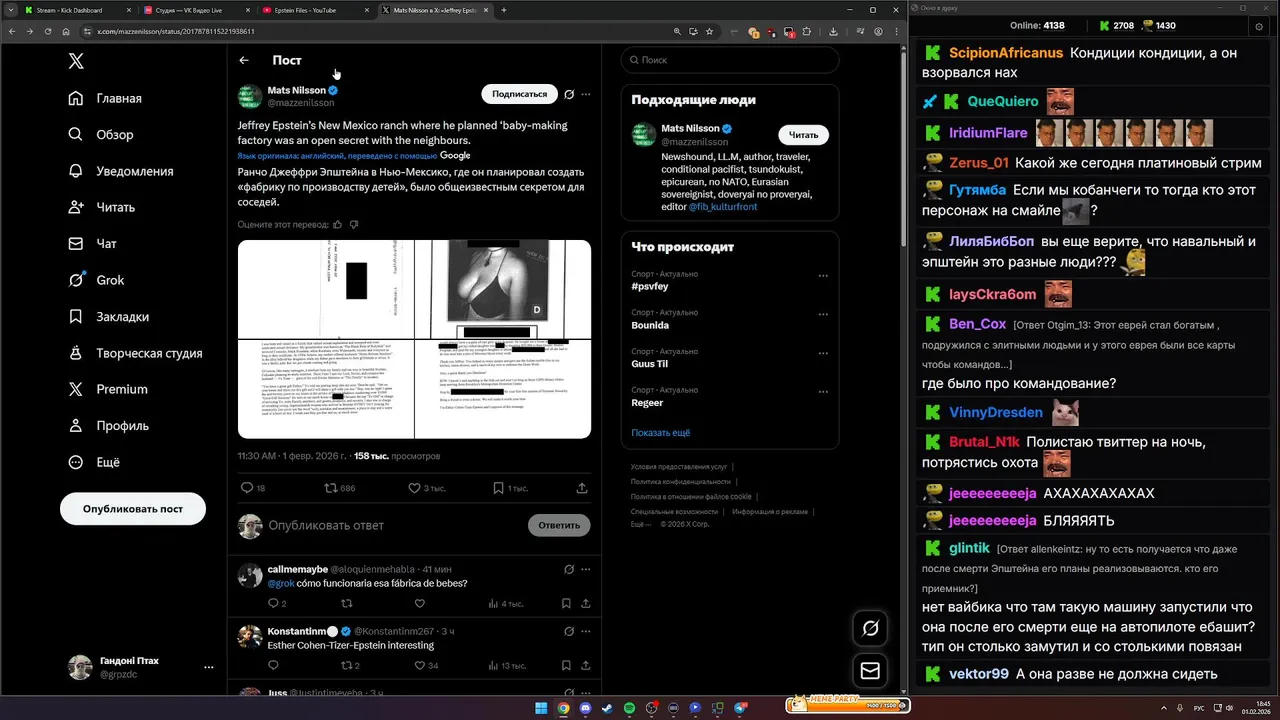Open the document images in the post
This screenshot has height=720, width=1280.
coord(414,339)
